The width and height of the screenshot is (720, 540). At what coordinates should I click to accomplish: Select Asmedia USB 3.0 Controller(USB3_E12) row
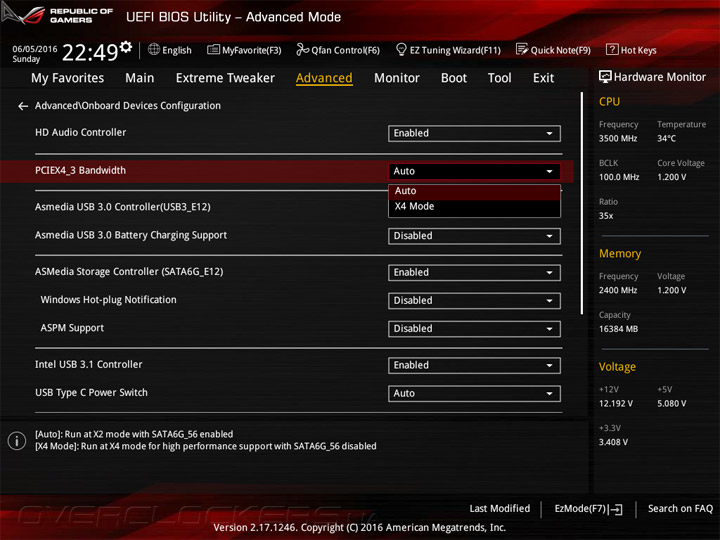(123, 207)
